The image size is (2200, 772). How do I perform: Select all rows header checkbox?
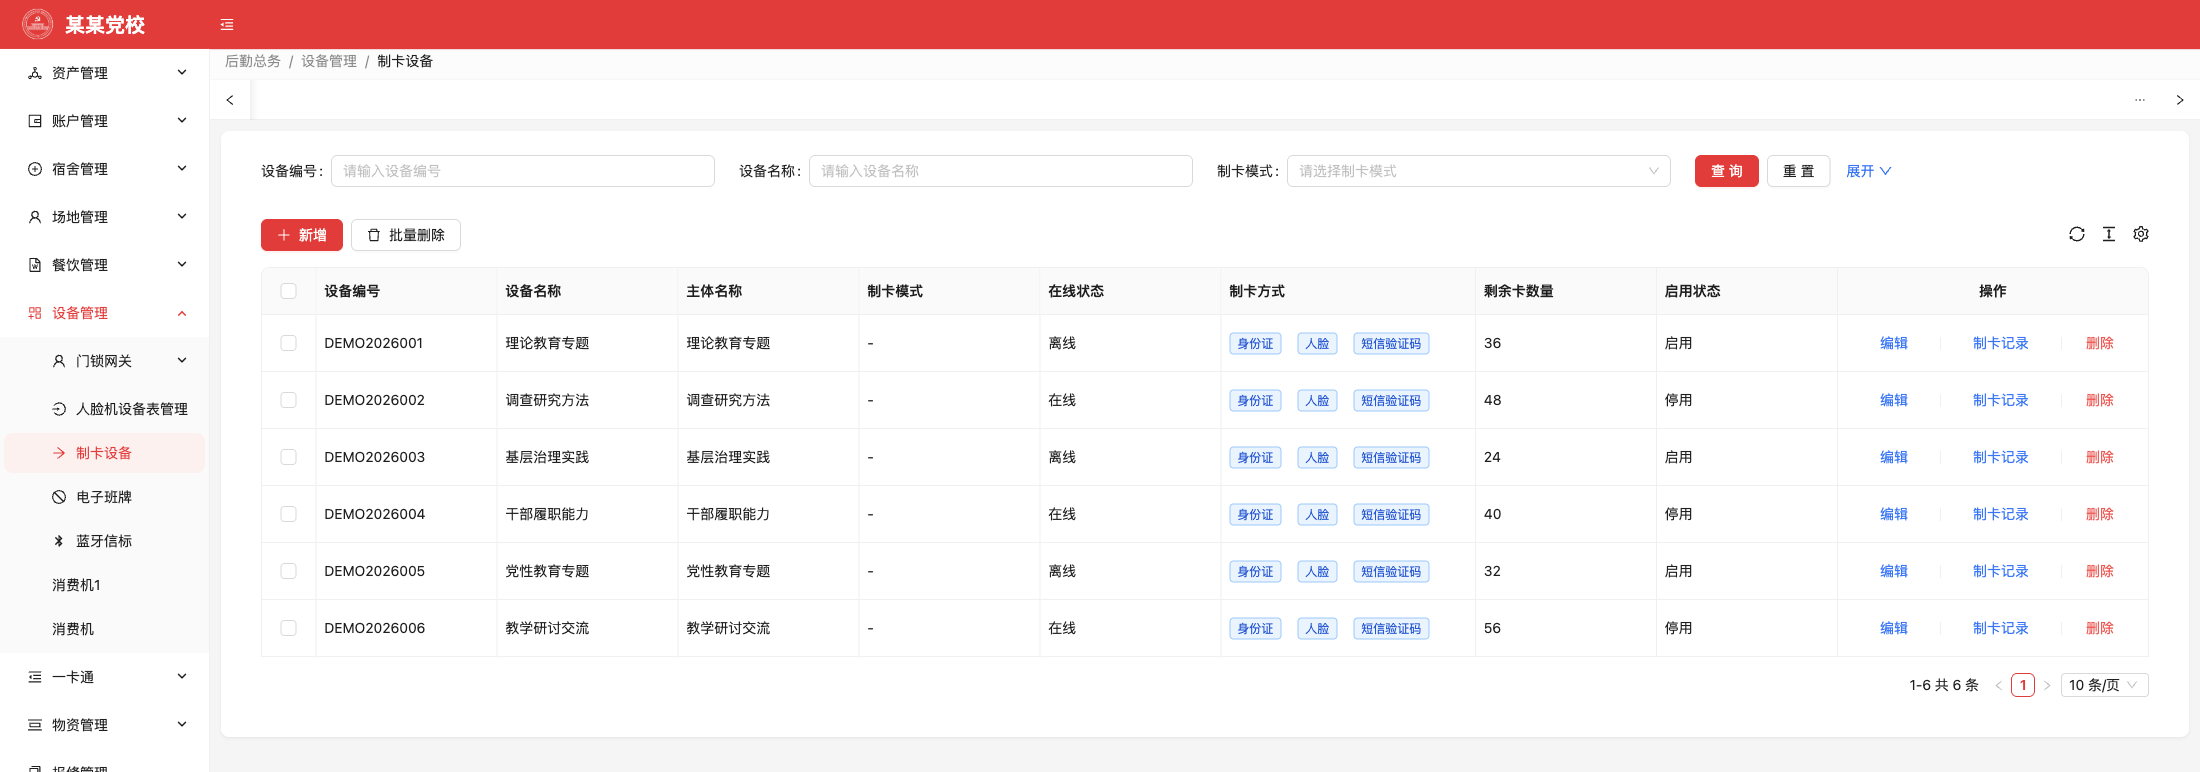289,291
